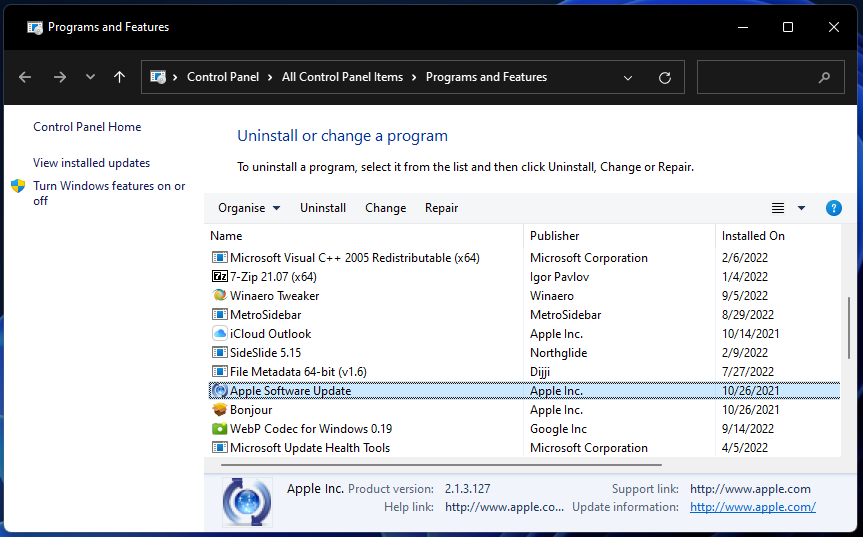Image resolution: width=863 pixels, height=537 pixels.
Task: Click the 9/5/2022 install date
Action: (745, 295)
